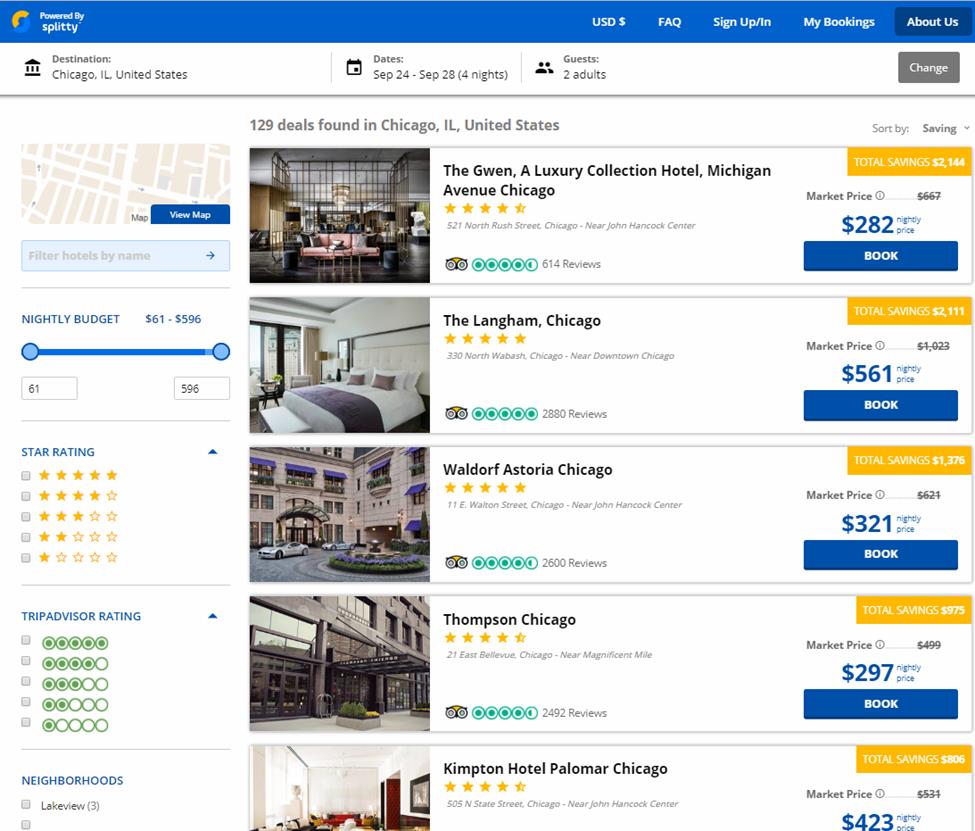Screen dimensions: 975x831
Task: Open the About Us page
Action: click(x=932, y=22)
